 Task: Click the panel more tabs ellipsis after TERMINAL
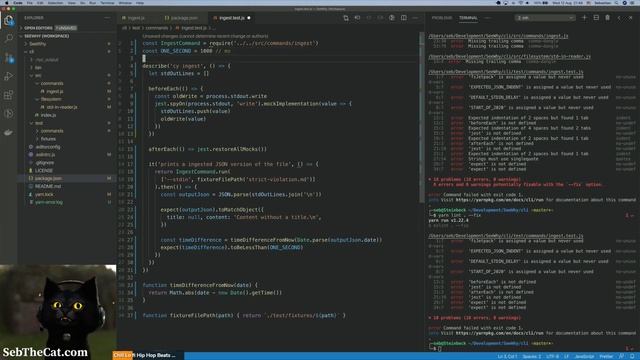[x=488, y=18]
